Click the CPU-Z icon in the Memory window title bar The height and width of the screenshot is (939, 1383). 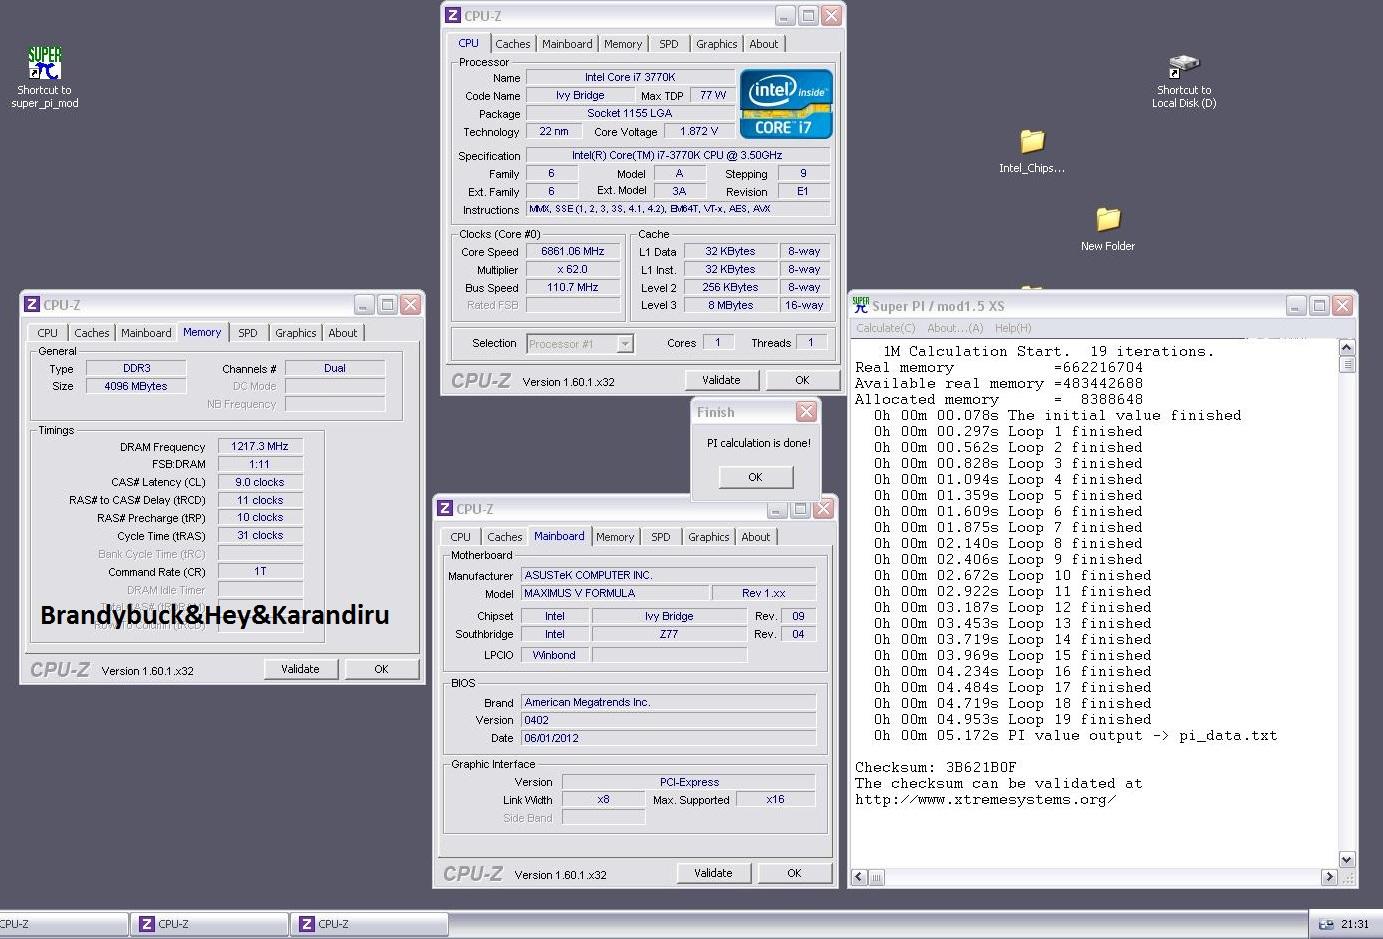32,305
